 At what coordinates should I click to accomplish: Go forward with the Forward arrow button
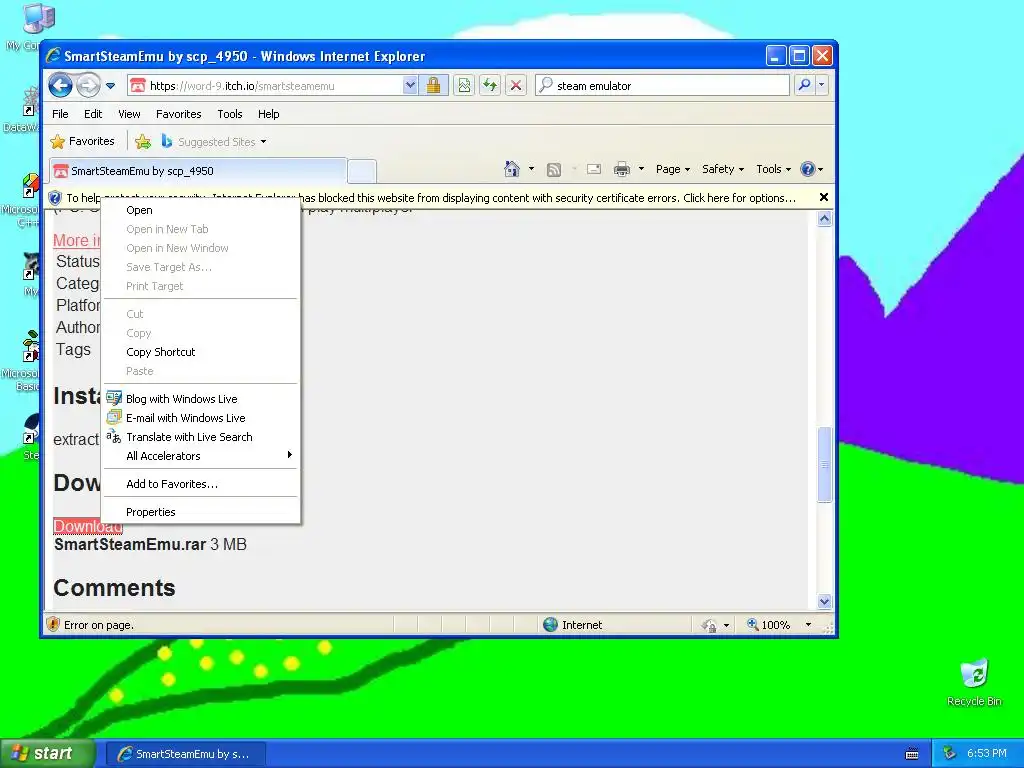[x=88, y=85]
